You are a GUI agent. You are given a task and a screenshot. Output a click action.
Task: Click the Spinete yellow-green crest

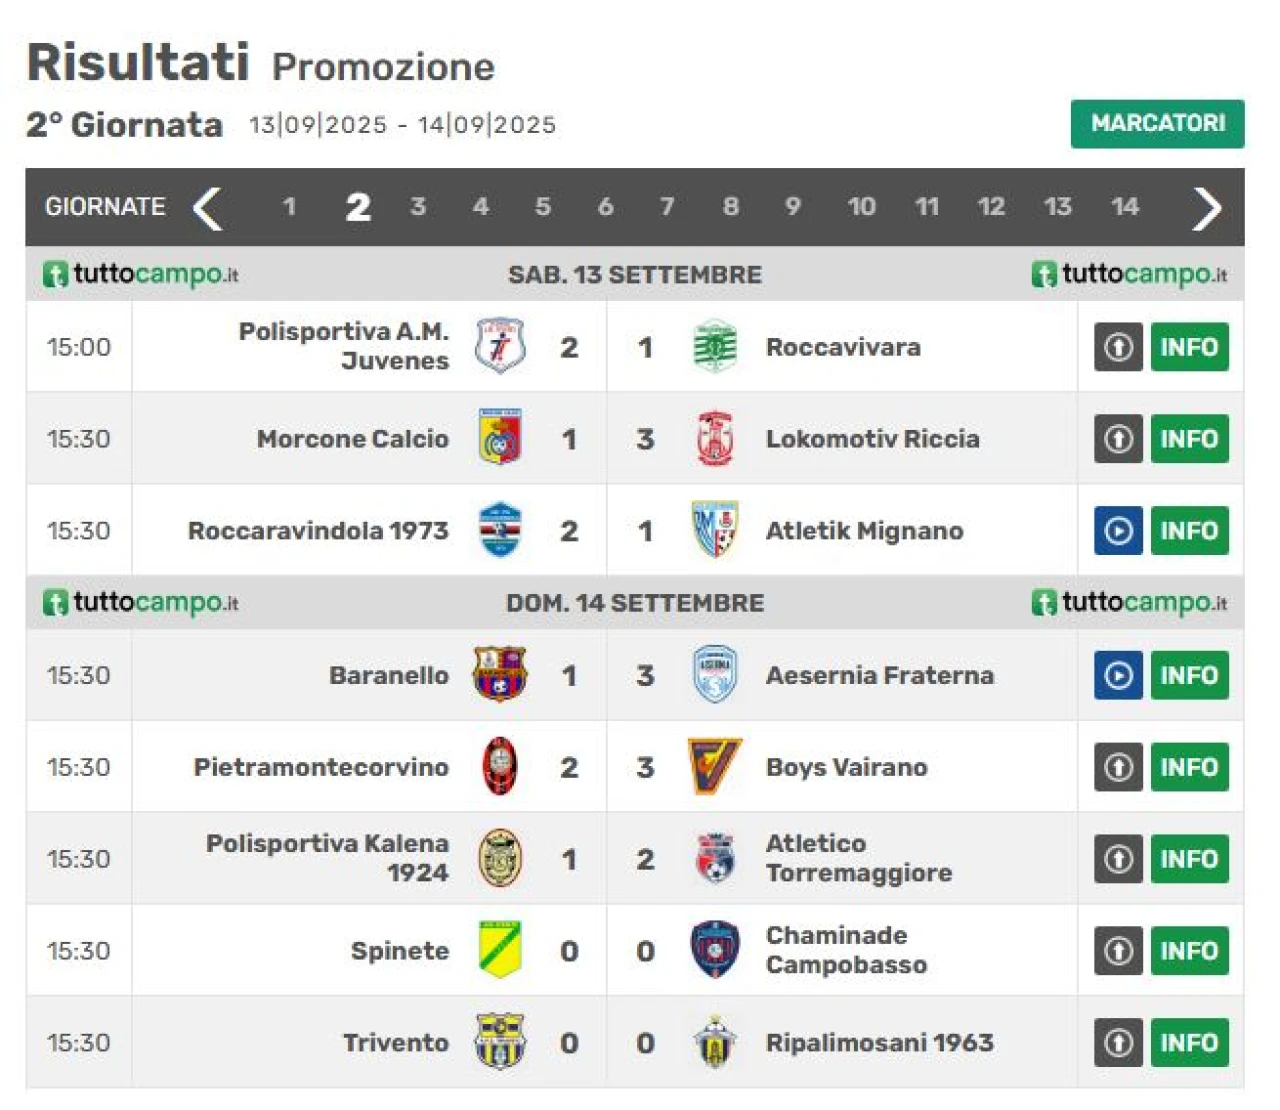500,950
